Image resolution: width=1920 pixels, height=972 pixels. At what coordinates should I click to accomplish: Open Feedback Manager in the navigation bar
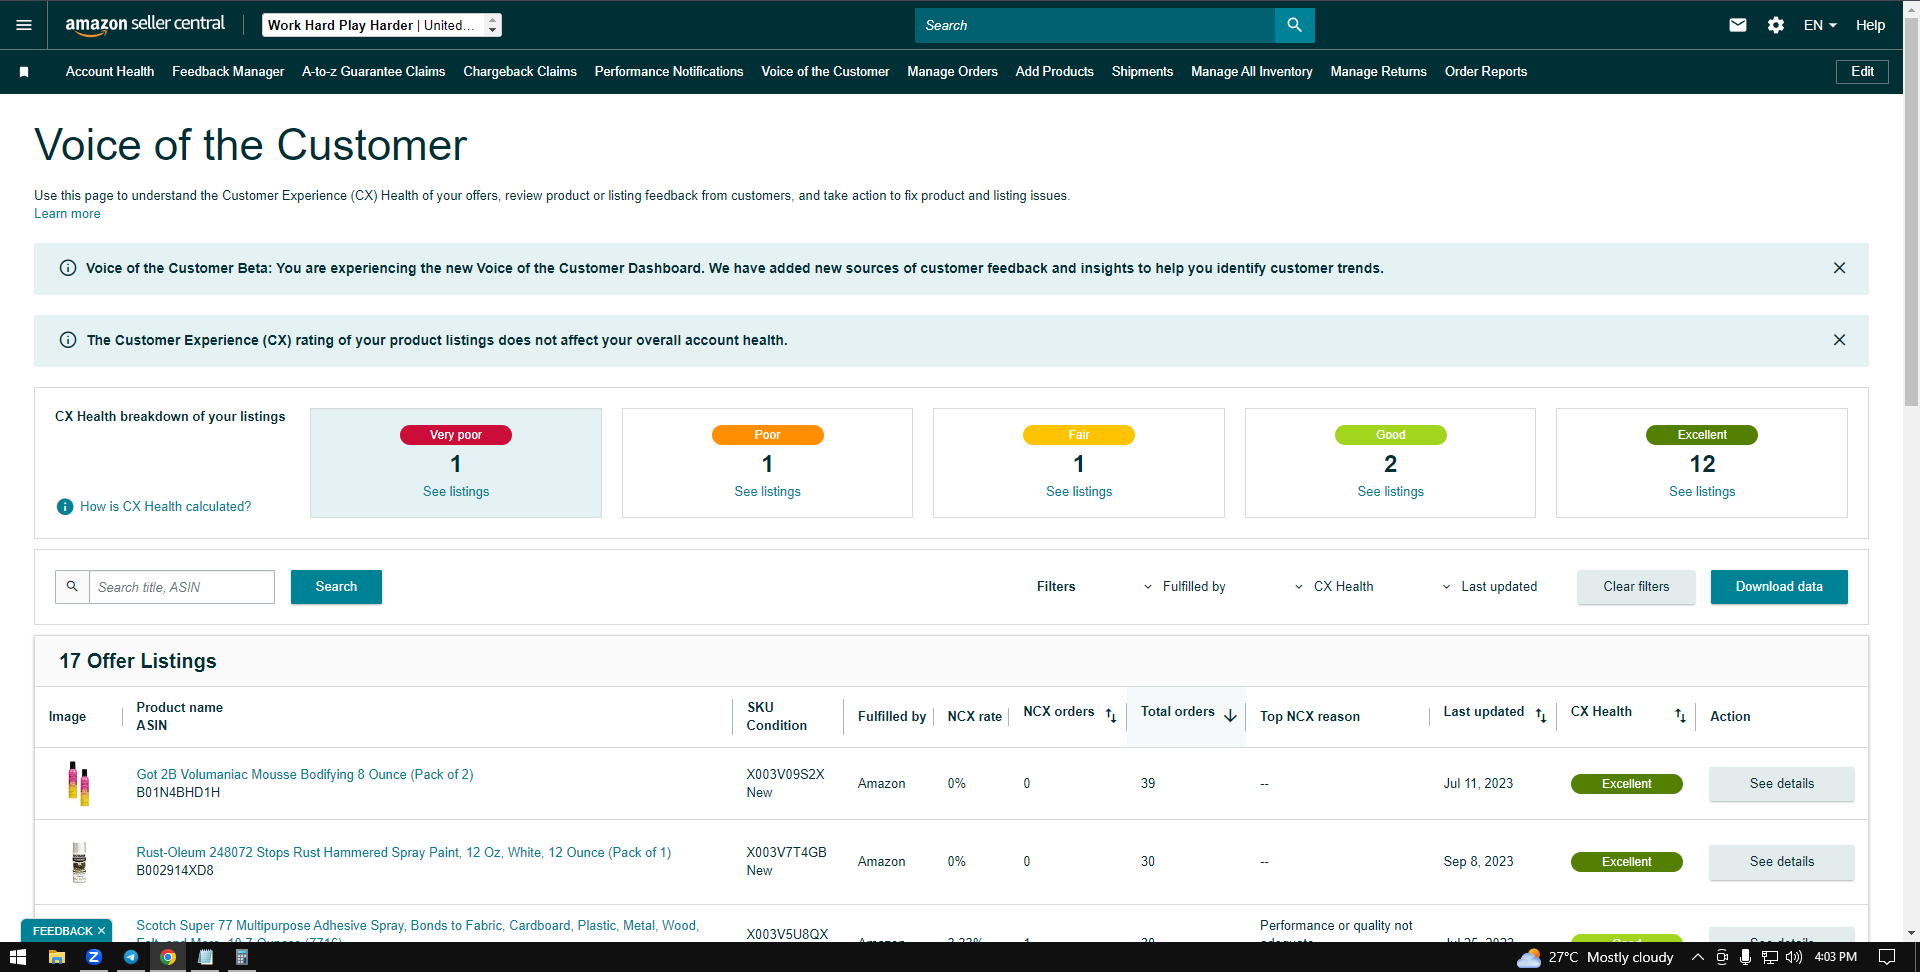pos(228,72)
